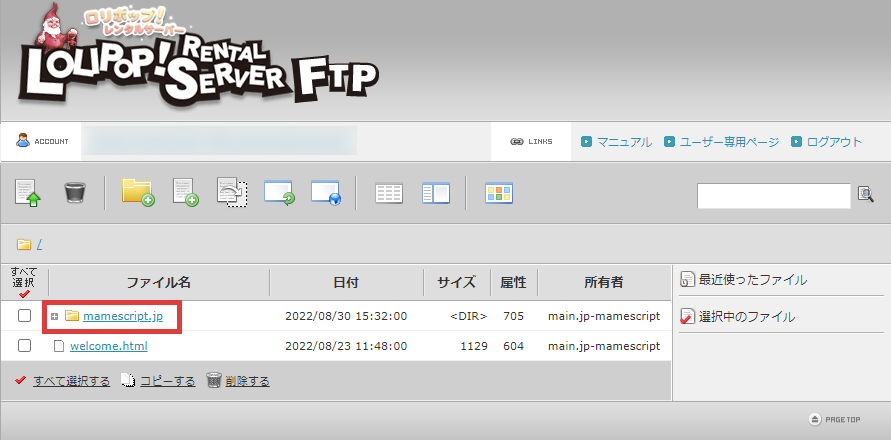891x440 pixels.
Task: Create a new file with toolbar icon
Action: 185,193
